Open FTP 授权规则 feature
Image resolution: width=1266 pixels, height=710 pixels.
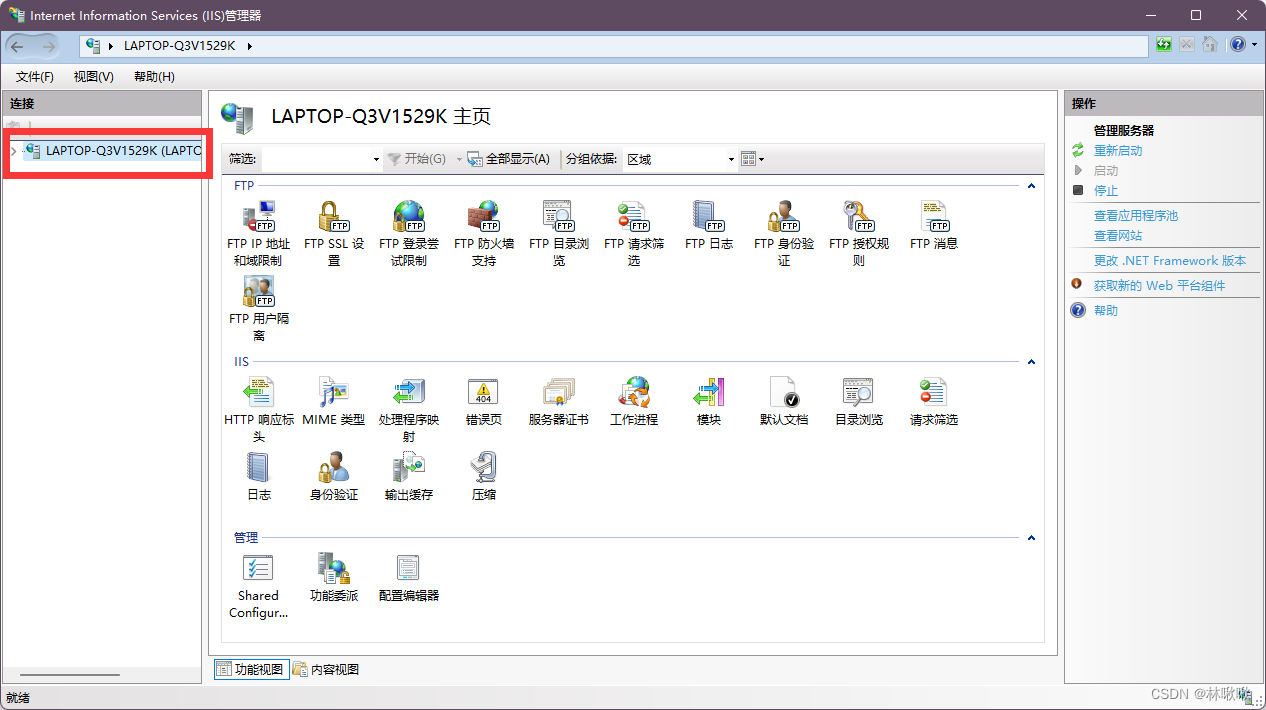[x=858, y=232]
